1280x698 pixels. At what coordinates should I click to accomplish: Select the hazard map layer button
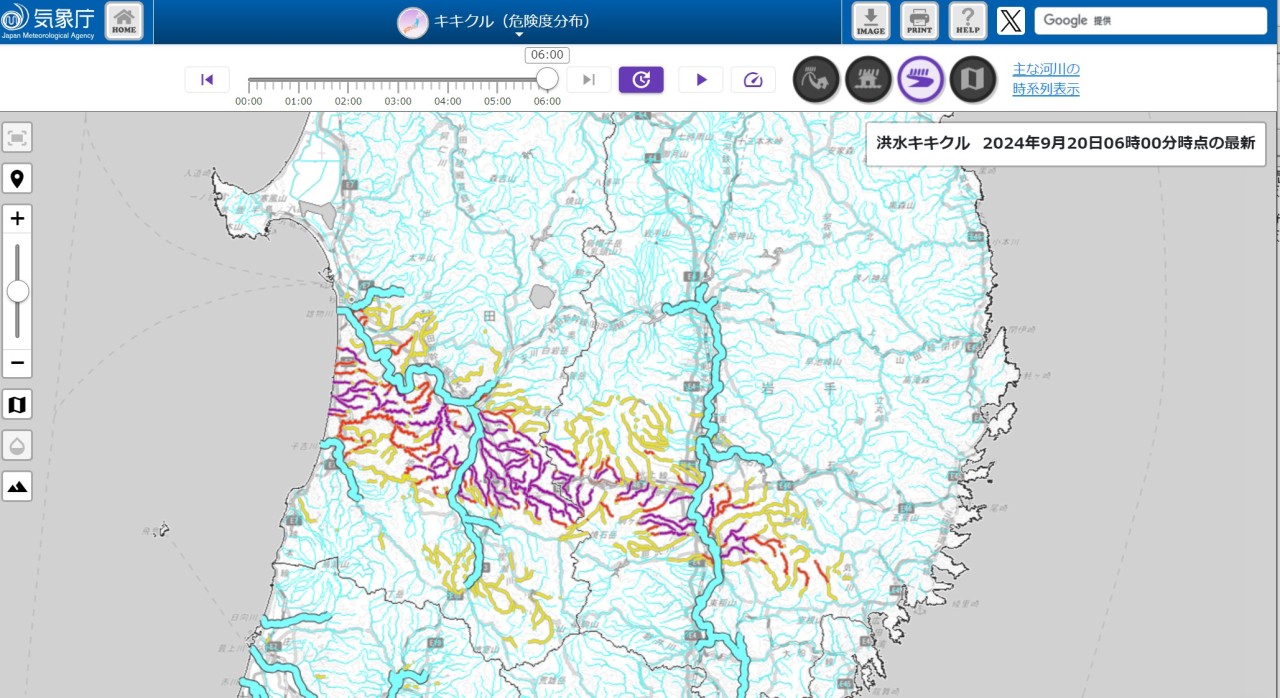click(x=972, y=80)
